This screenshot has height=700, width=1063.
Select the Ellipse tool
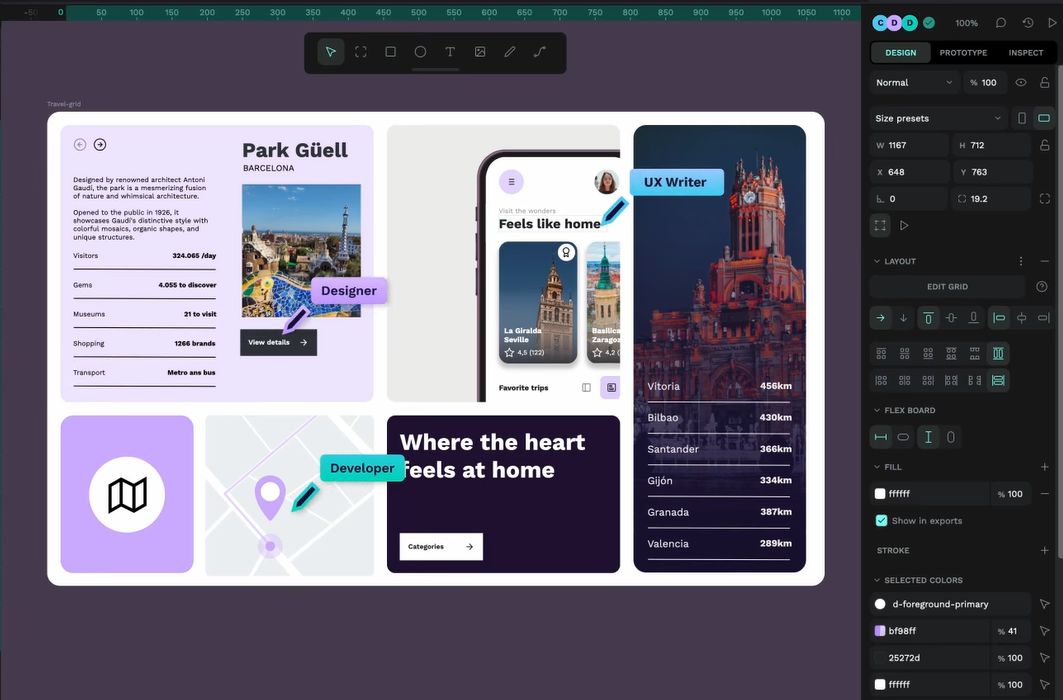[420, 52]
